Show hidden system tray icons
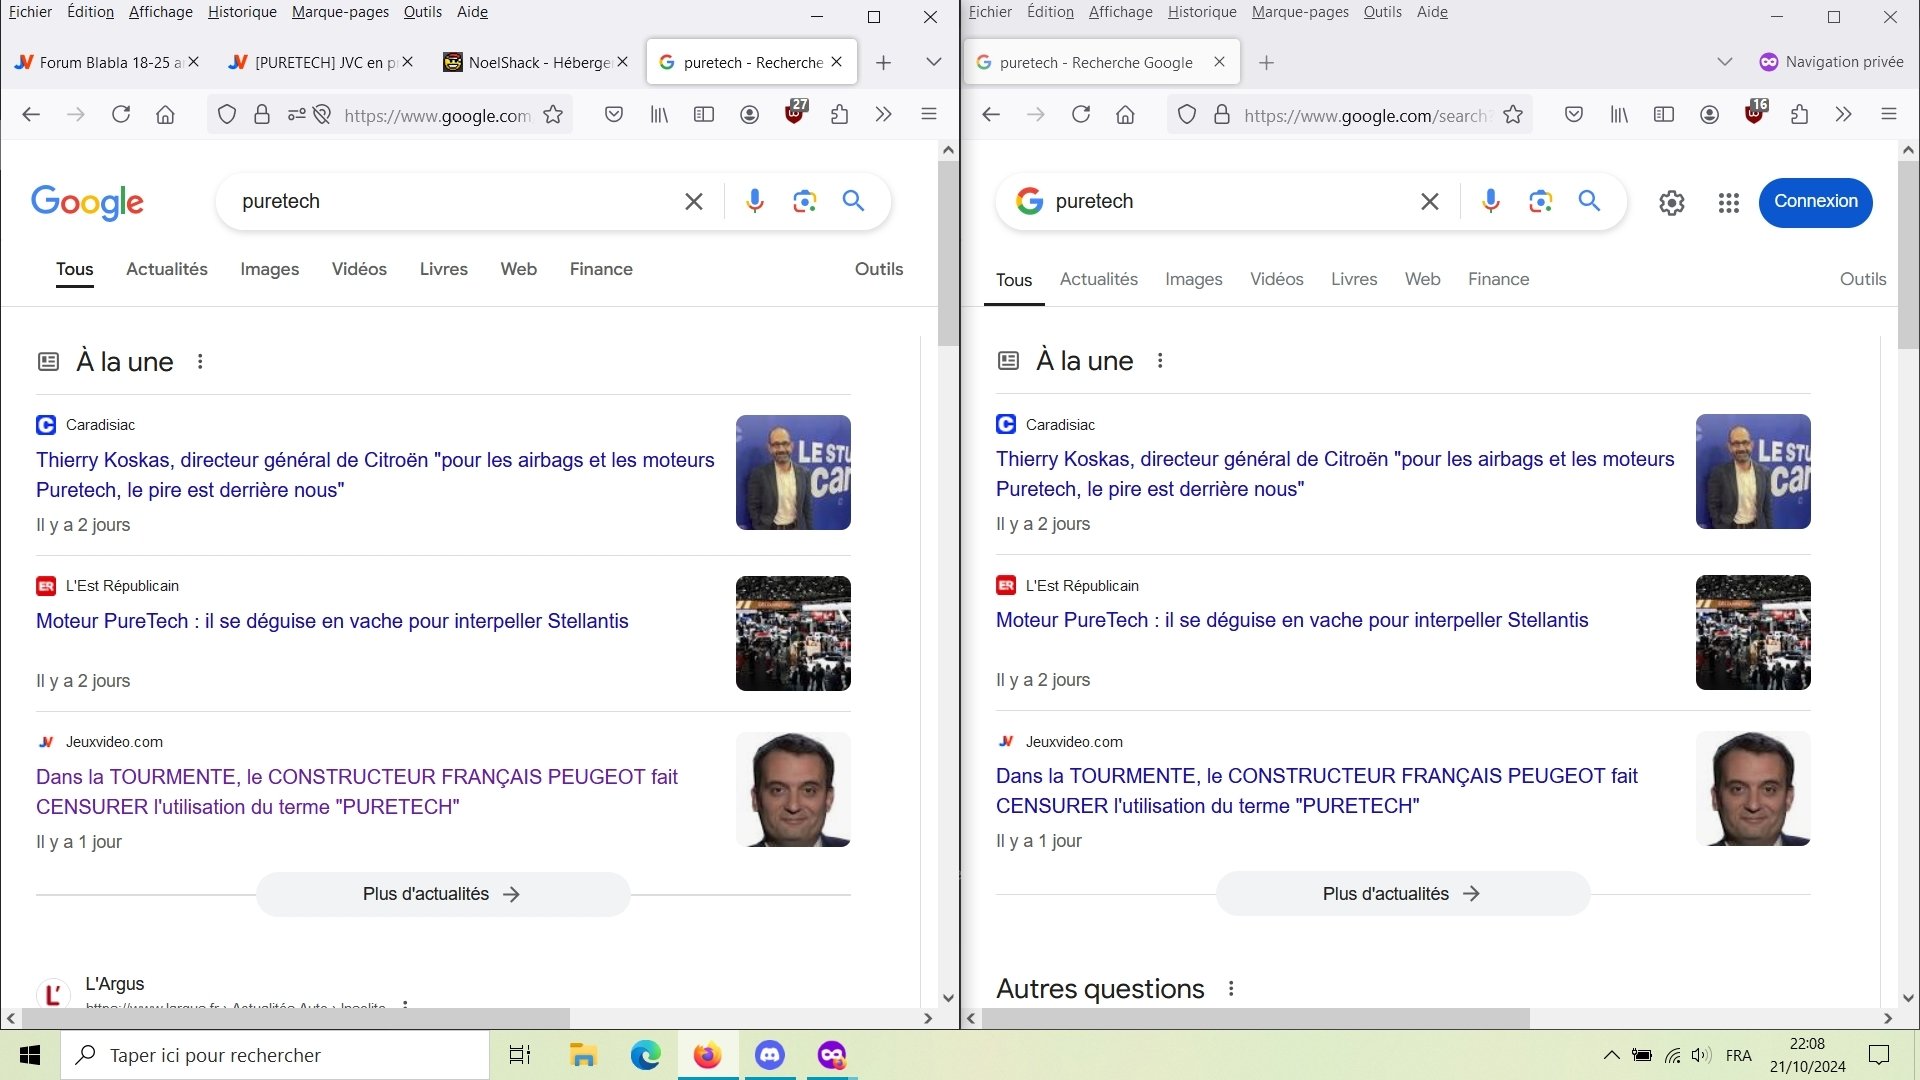This screenshot has width=1920, height=1080. point(1611,1055)
